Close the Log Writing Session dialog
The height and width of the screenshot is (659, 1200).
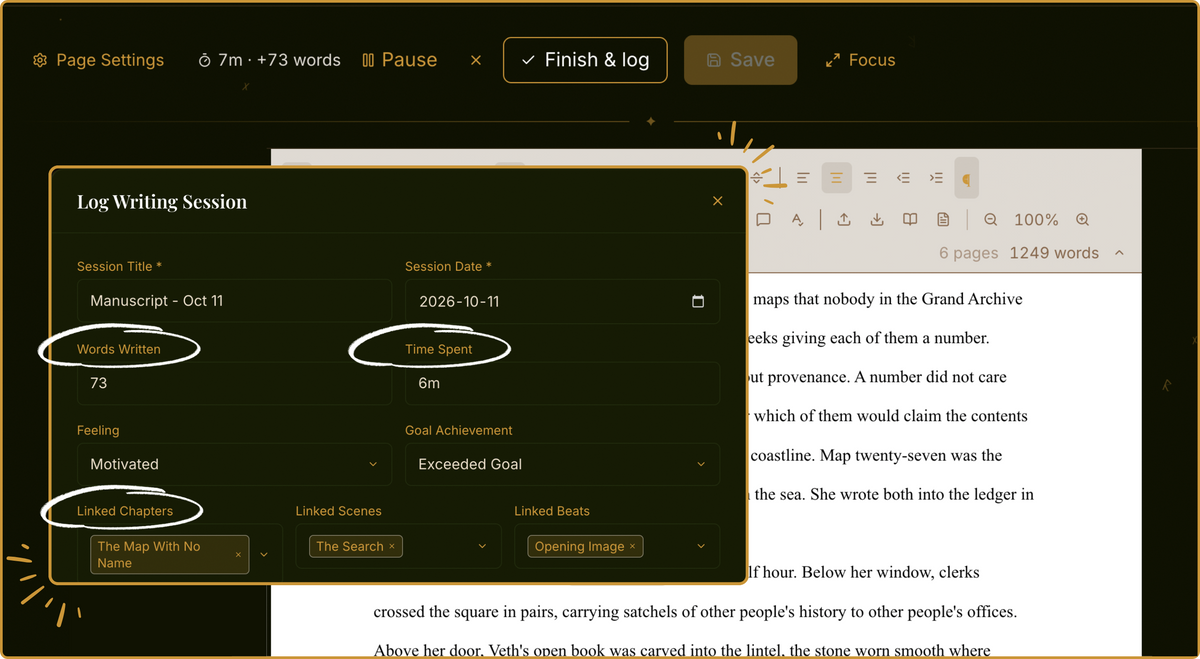coord(717,201)
